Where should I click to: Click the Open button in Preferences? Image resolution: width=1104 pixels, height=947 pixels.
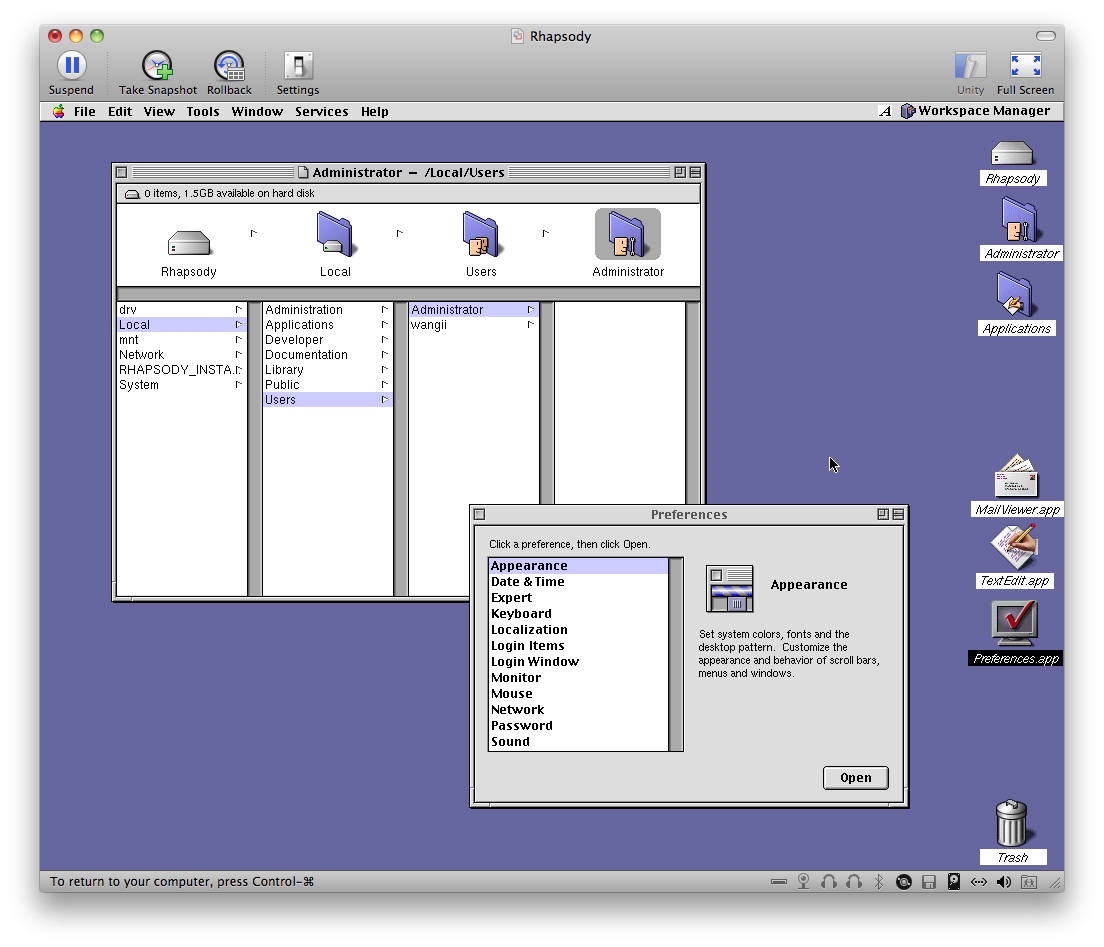tap(855, 777)
